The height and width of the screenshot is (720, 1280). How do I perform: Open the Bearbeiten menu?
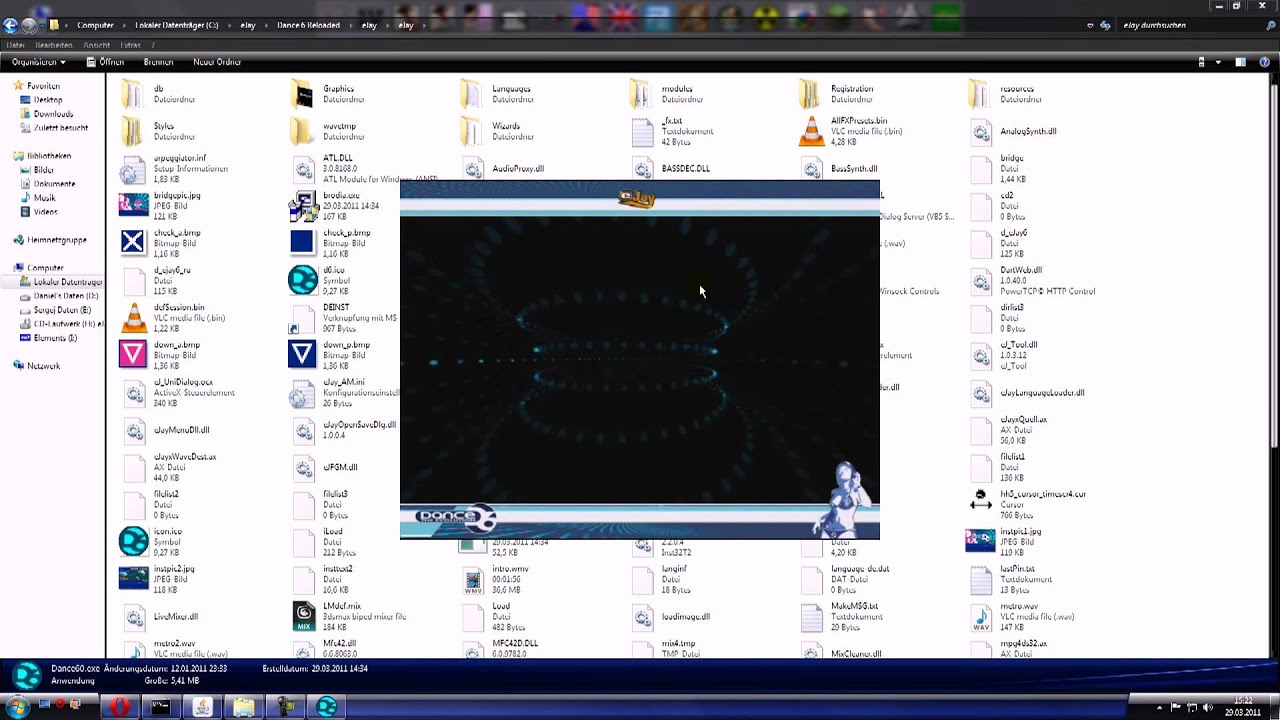coord(53,45)
